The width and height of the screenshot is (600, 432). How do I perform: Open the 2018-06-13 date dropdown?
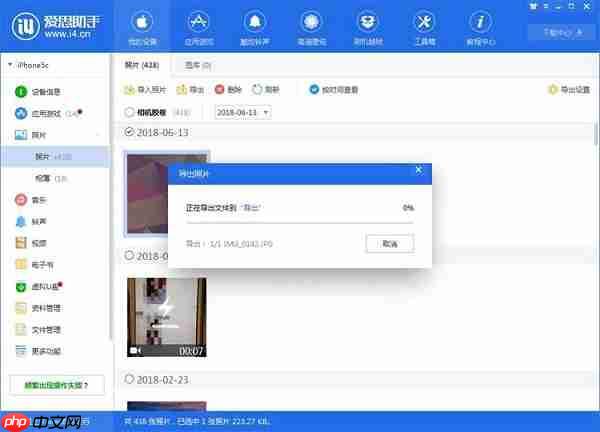243,112
